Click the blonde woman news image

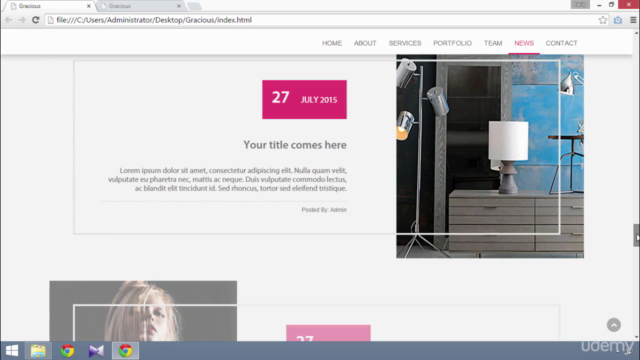point(143,311)
